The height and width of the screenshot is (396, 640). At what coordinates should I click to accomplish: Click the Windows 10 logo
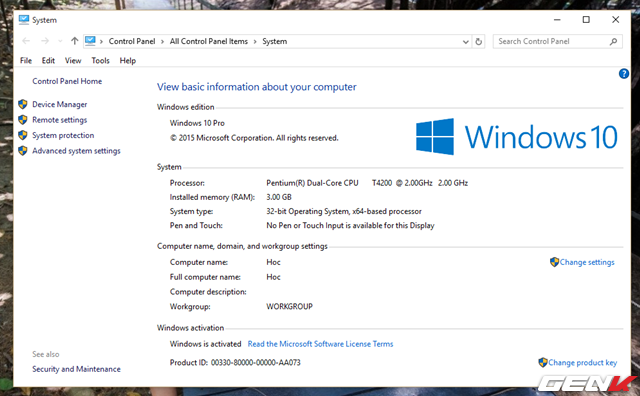coord(517,136)
